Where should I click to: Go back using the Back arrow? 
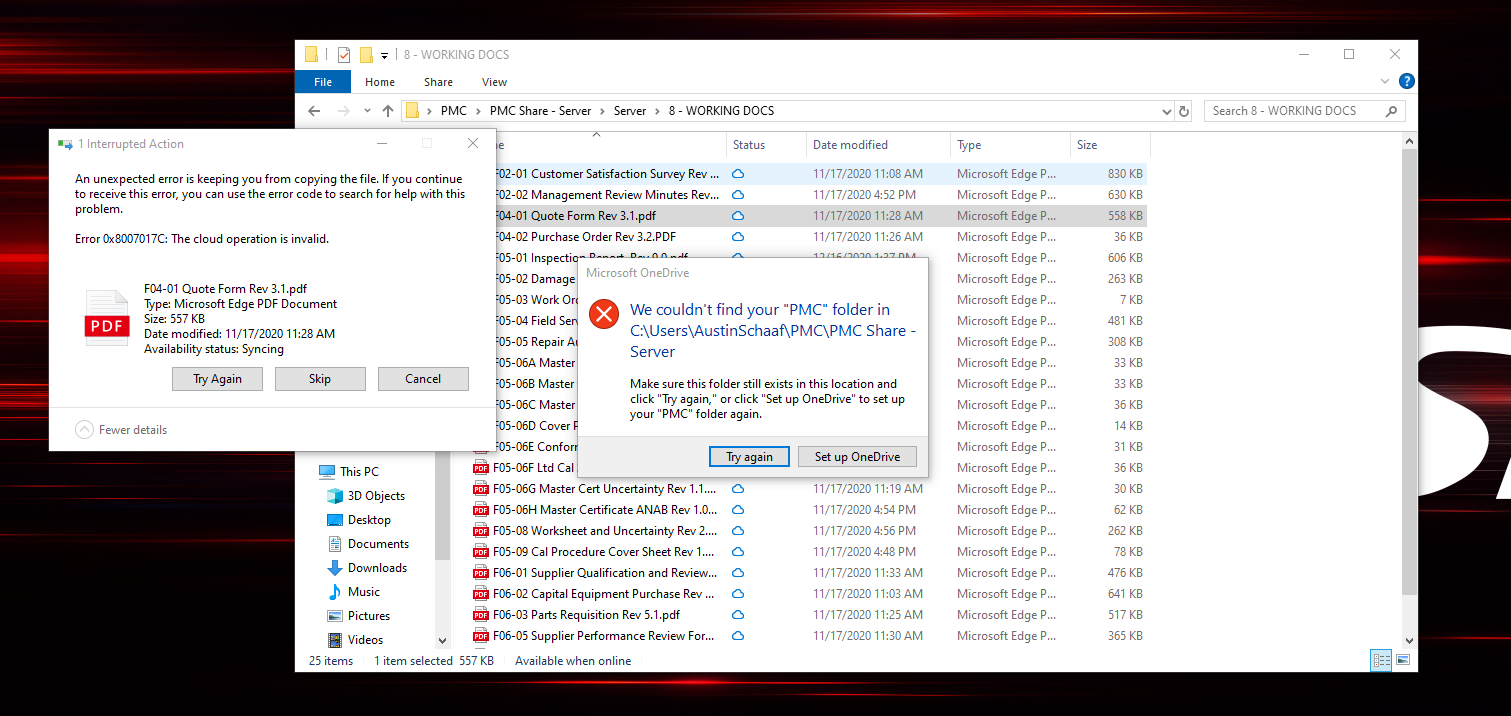coord(314,111)
